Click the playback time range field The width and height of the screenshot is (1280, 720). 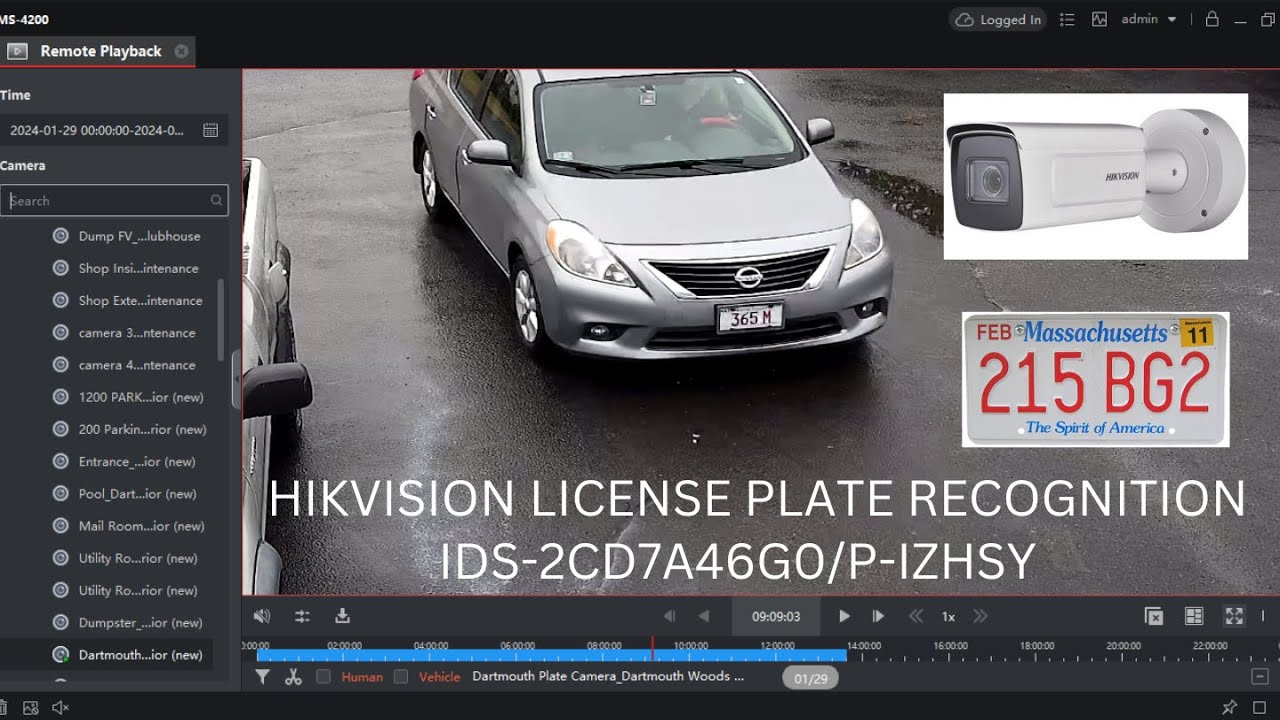(113, 130)
